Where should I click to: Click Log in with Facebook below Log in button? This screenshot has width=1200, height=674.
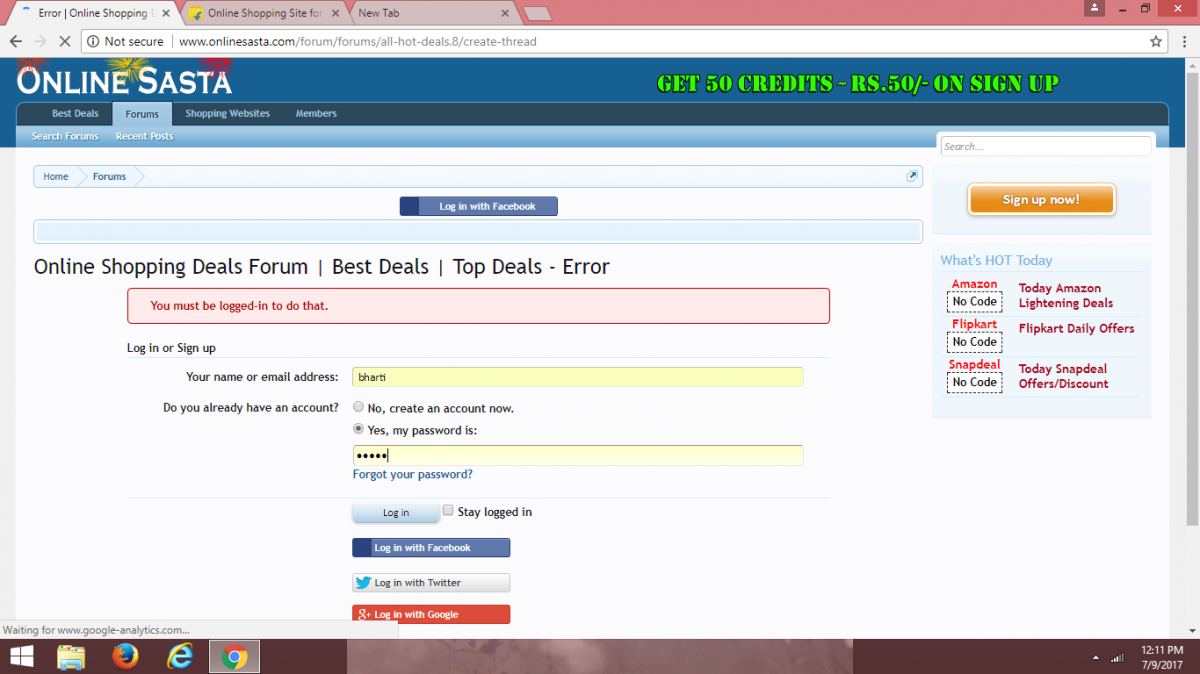tap(431, 548)
